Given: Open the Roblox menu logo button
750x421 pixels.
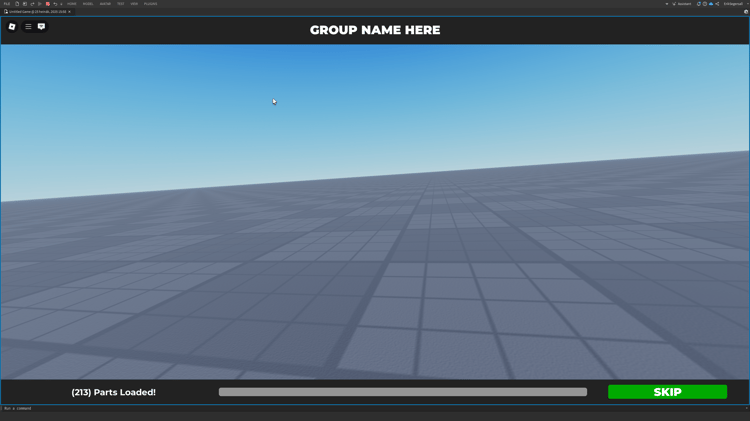Looking at the screenshot, I should tap(12, 27).
